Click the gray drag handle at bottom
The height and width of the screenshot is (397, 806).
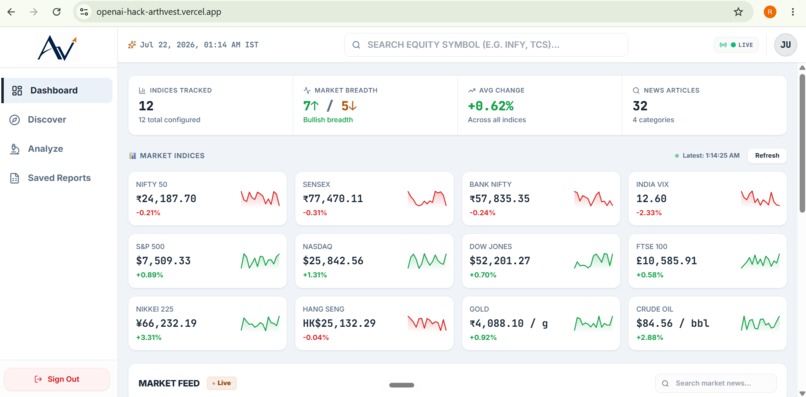point(401,385)
